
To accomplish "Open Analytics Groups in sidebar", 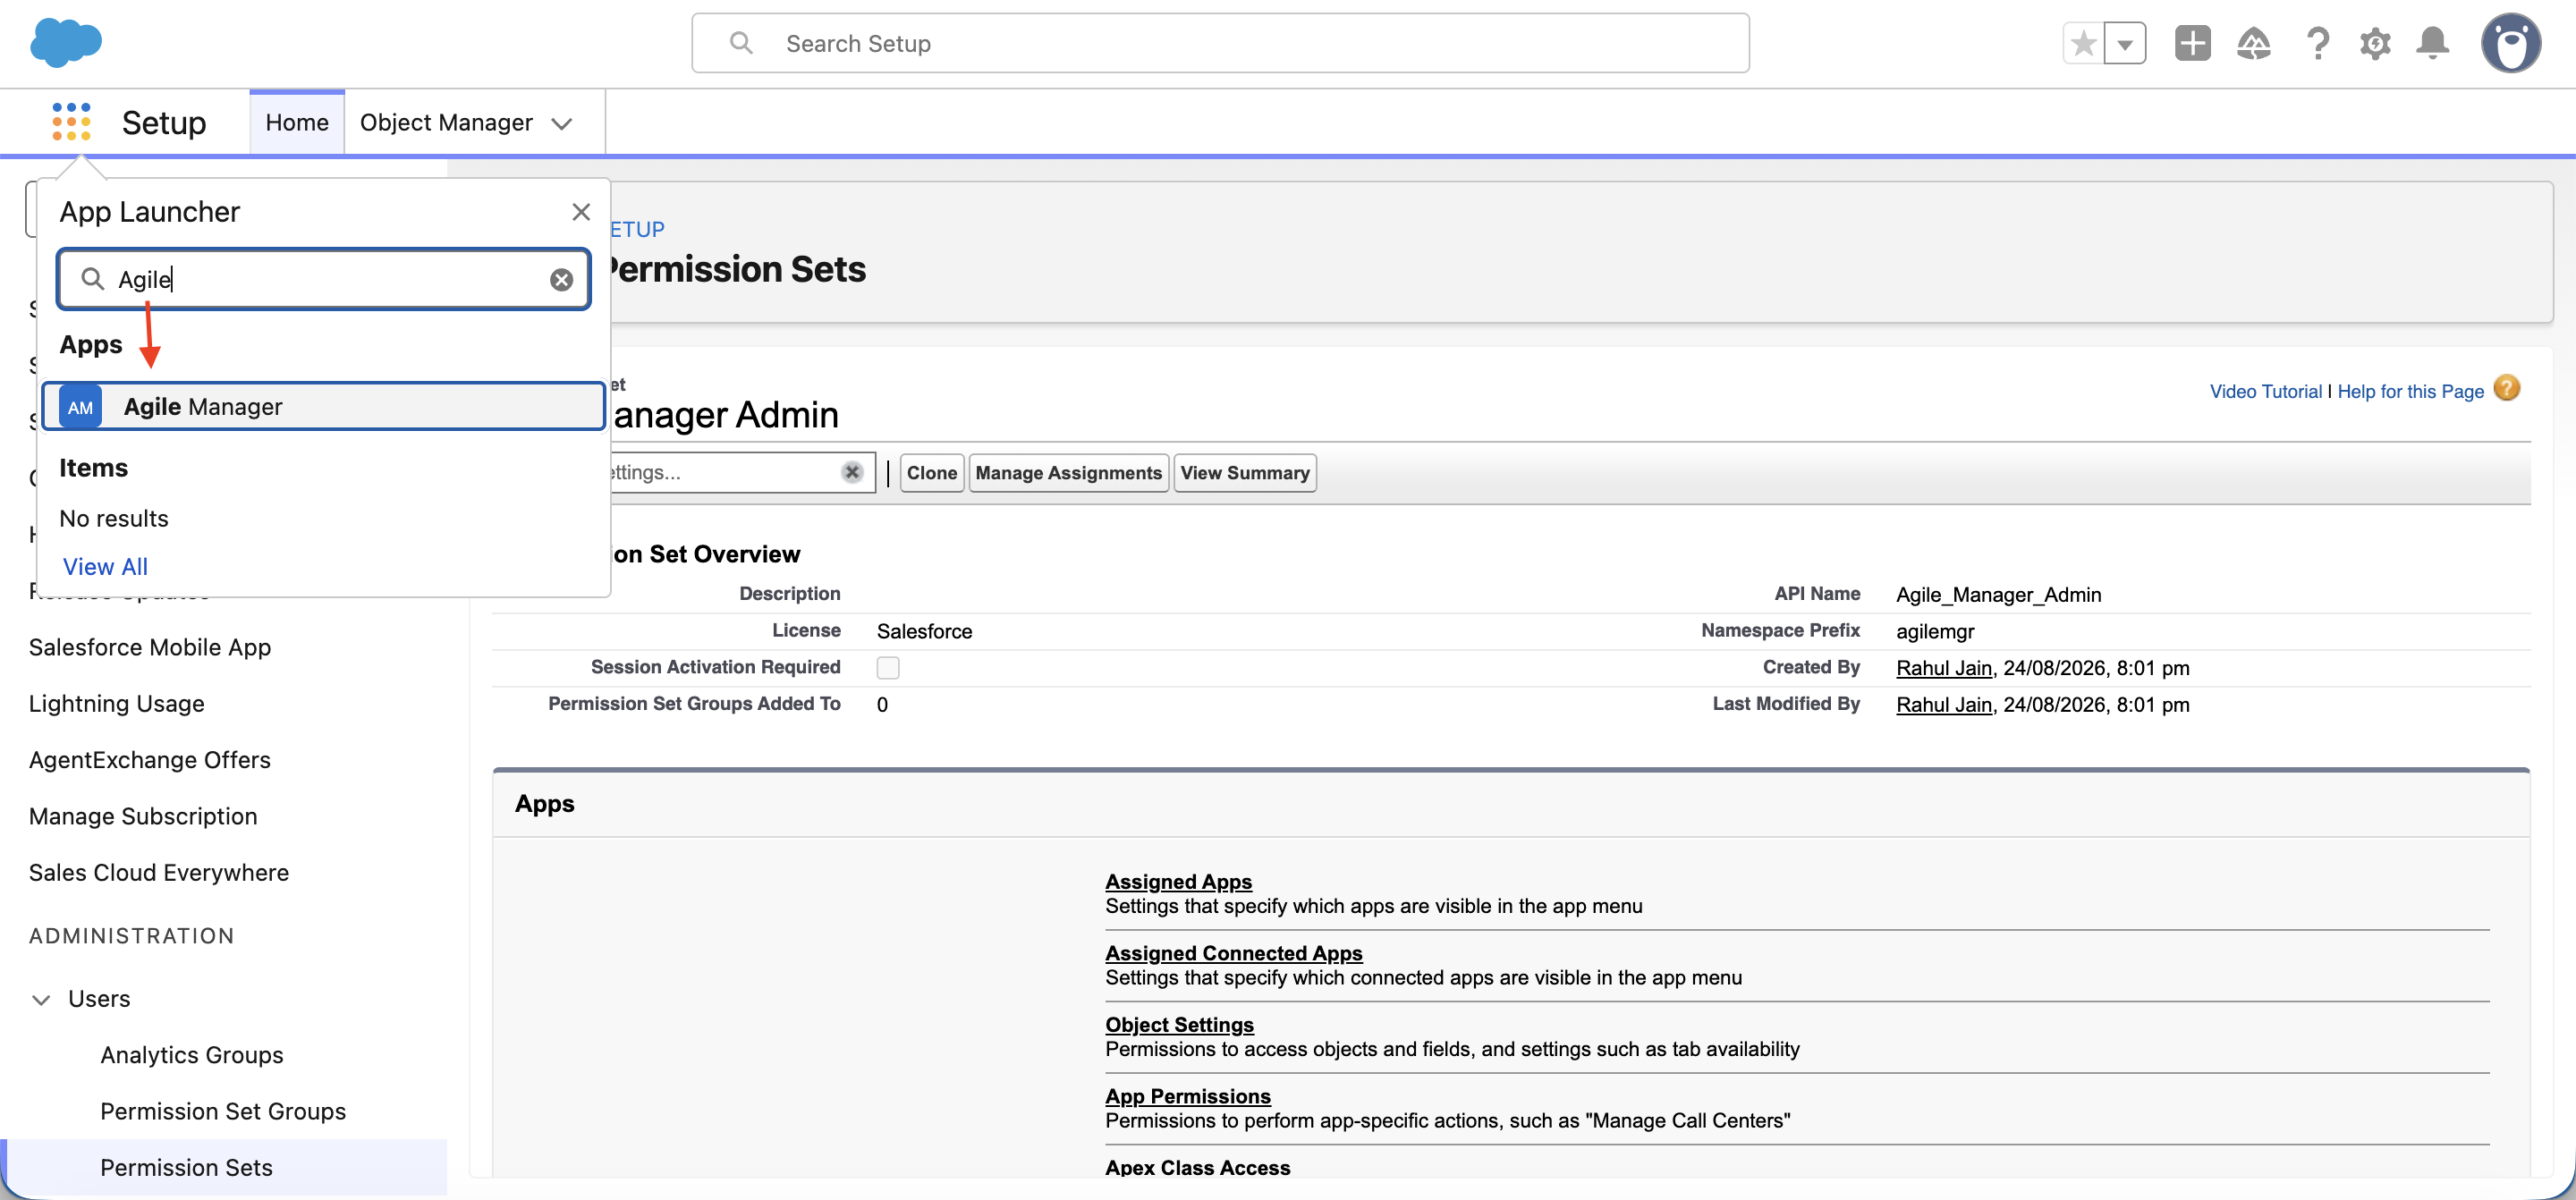I will click(192, 1055).
